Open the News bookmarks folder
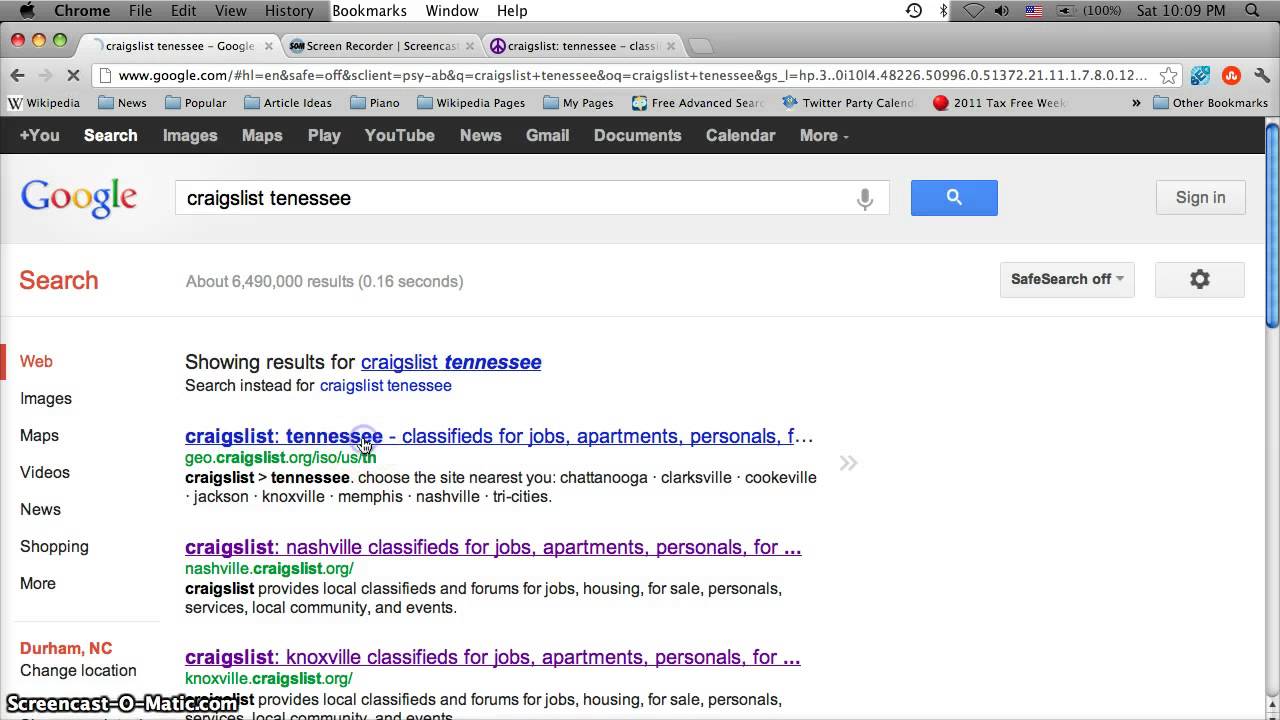This screenshot has width=1280, height=720. tap(122, 103)
